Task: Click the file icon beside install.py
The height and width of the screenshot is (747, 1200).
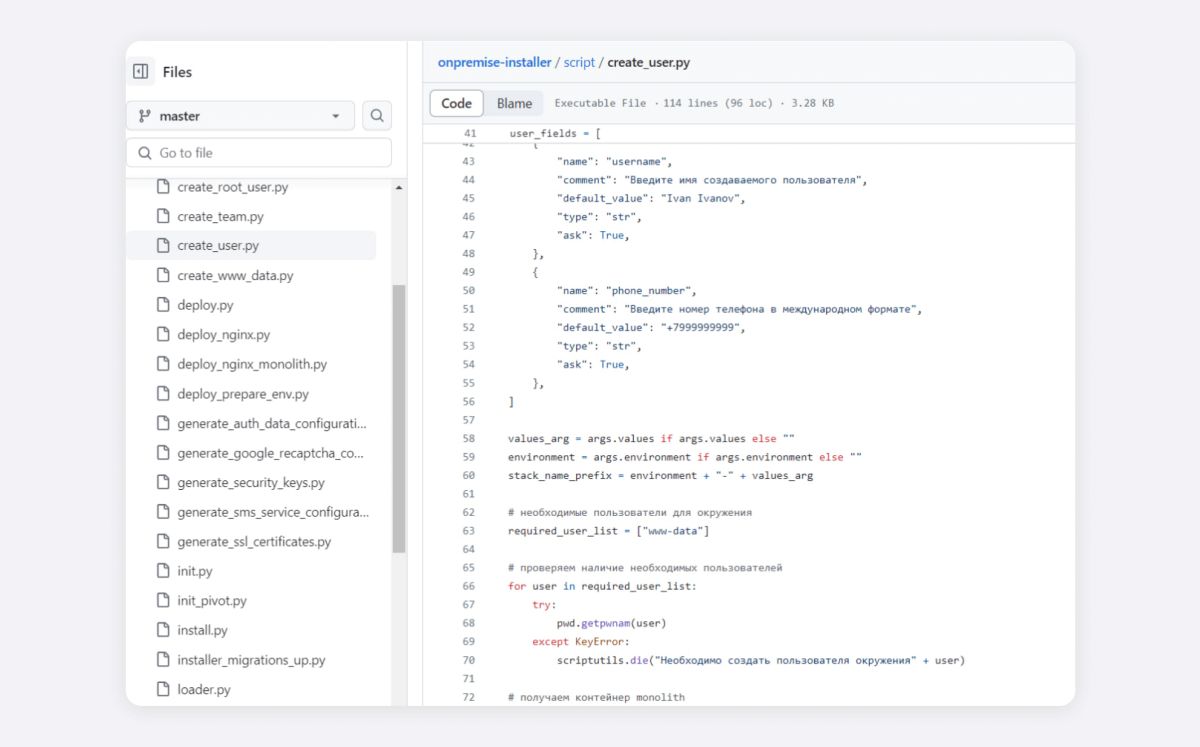Action: pyautogui.click(x=163, y=630)
